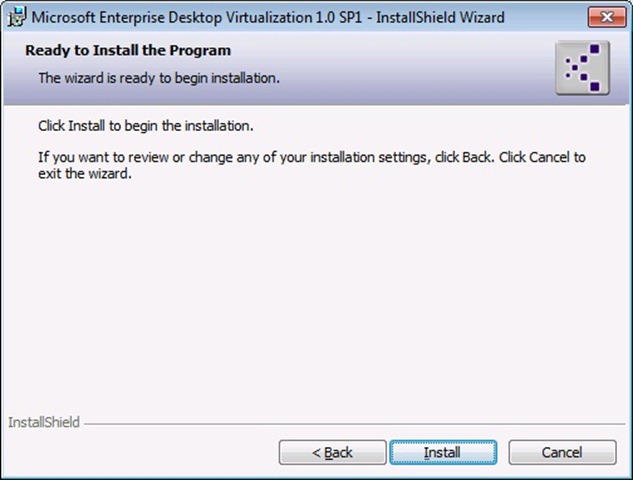Click the 'exit the wizard.' text line
The height and width of the screenshot is (480, 633).
pyautogui.click(x=85, y=173)
